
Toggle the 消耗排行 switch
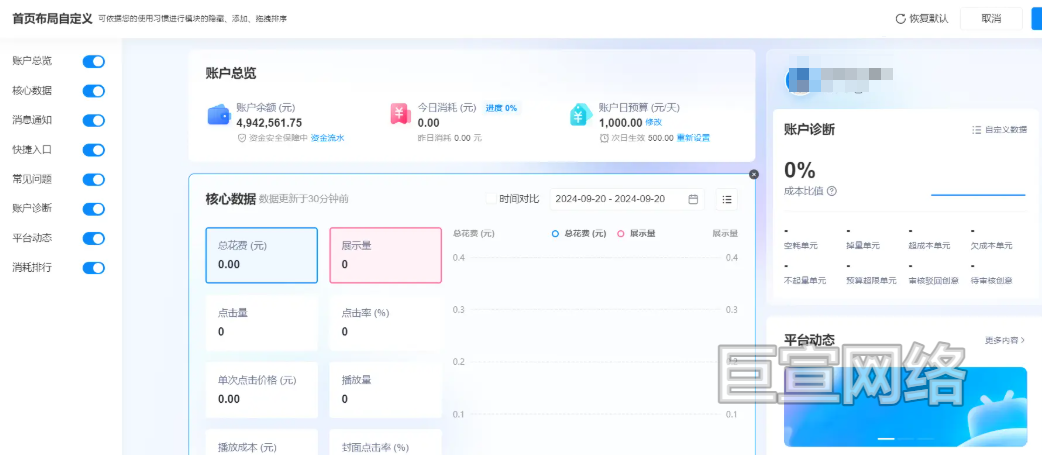tap(94, 268)
